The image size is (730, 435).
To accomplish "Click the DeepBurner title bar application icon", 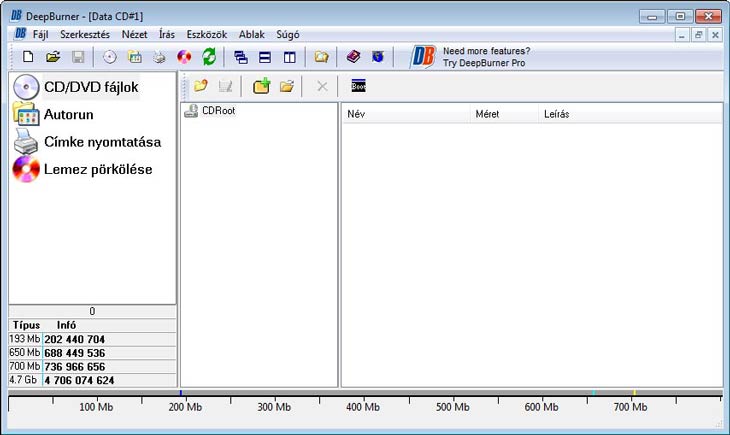I will click(16, 15).
